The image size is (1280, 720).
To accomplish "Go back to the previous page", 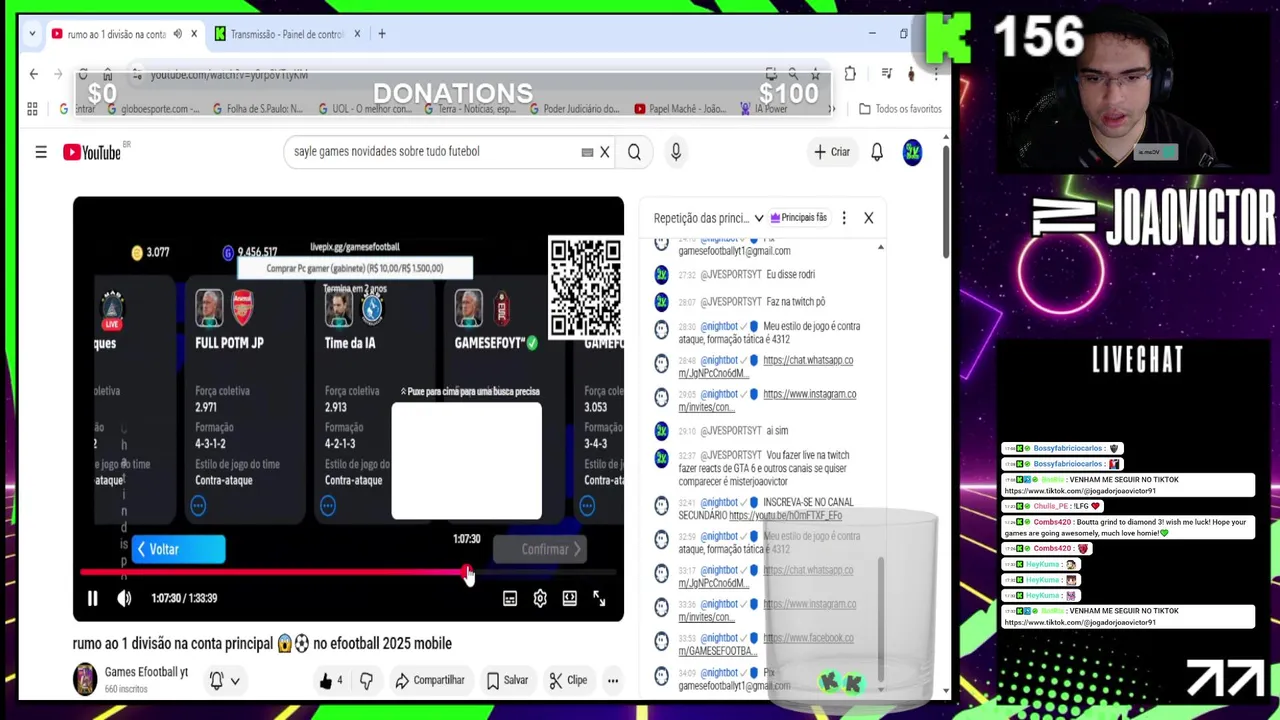I will [33, 74].
